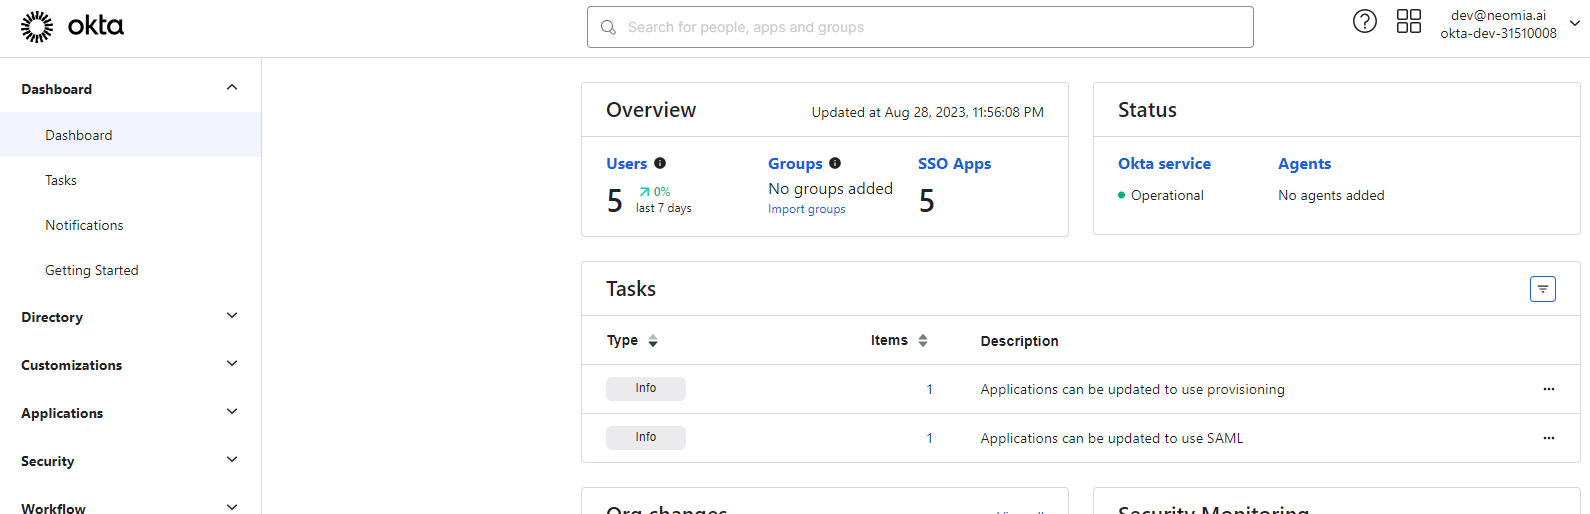This screenshot has height=514, width=1590.
Task: Open the Users overview link
Action: click(627, 163)
